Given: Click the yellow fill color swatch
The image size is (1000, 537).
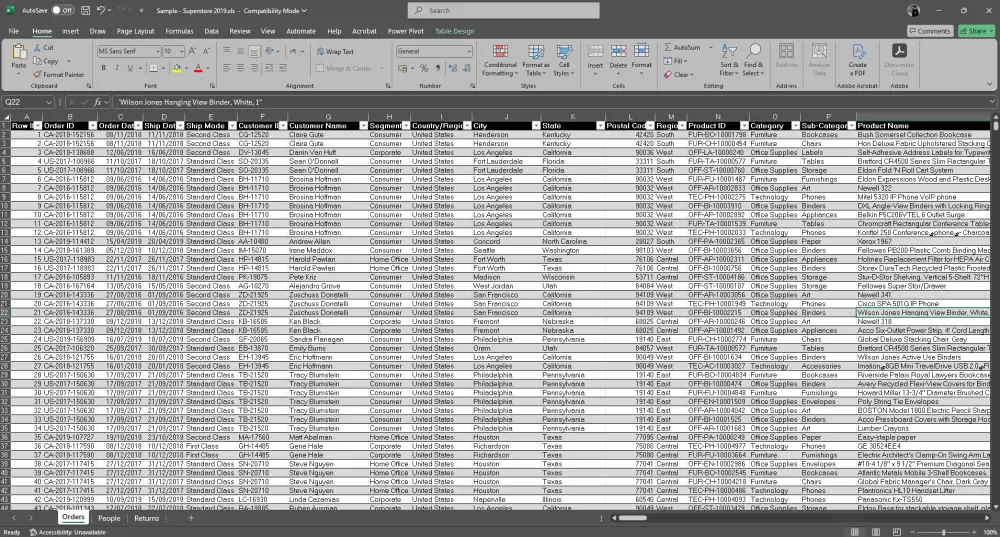Looking at the screenshot, I should coord(177,68).
